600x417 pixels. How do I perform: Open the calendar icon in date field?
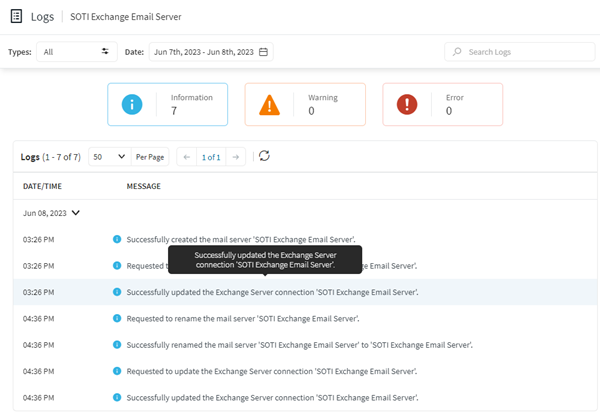coord(265,52)
